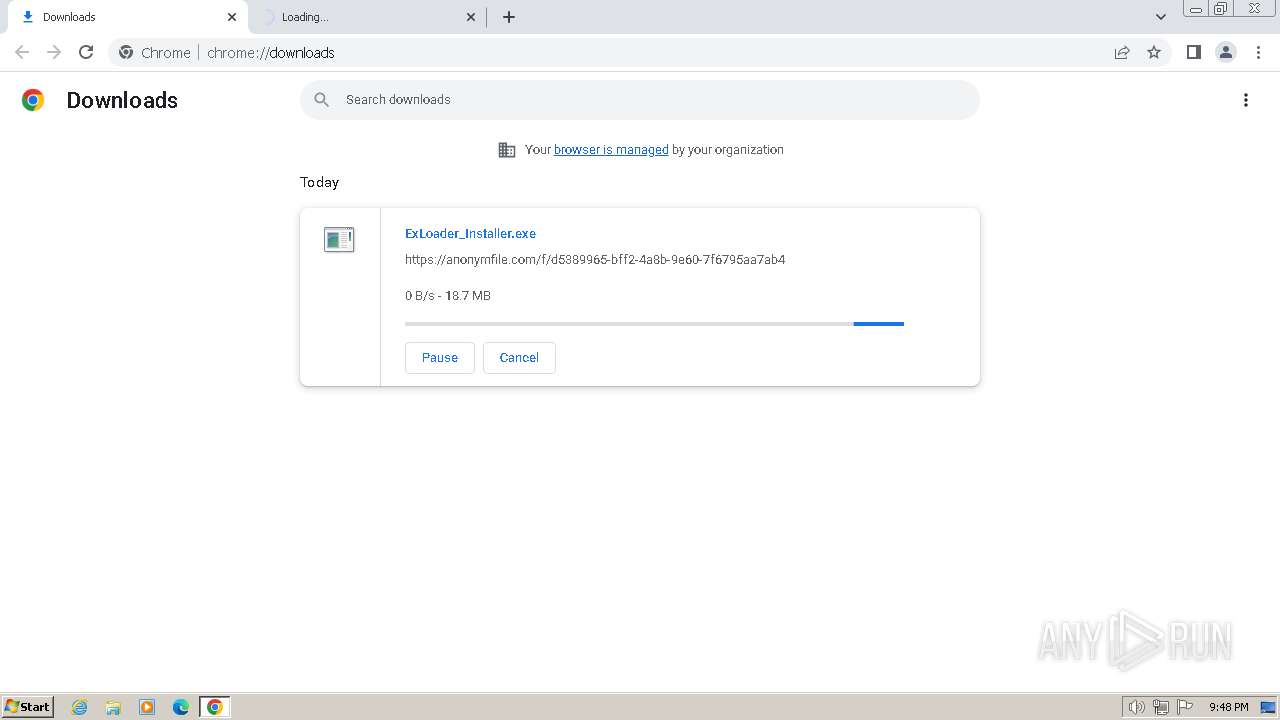Click the chrome://downloads address bar
The image size is (1280, 720).
(x=640, y=53)
